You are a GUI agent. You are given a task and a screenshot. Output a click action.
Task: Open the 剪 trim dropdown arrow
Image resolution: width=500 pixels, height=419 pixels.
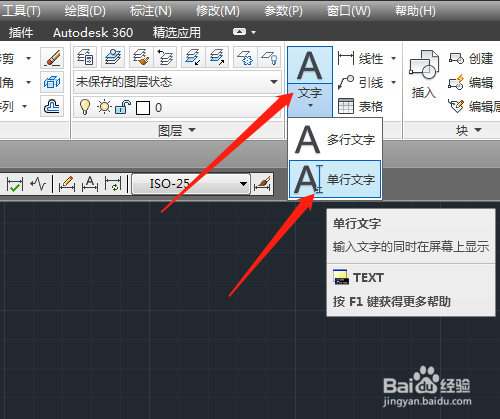29,58
